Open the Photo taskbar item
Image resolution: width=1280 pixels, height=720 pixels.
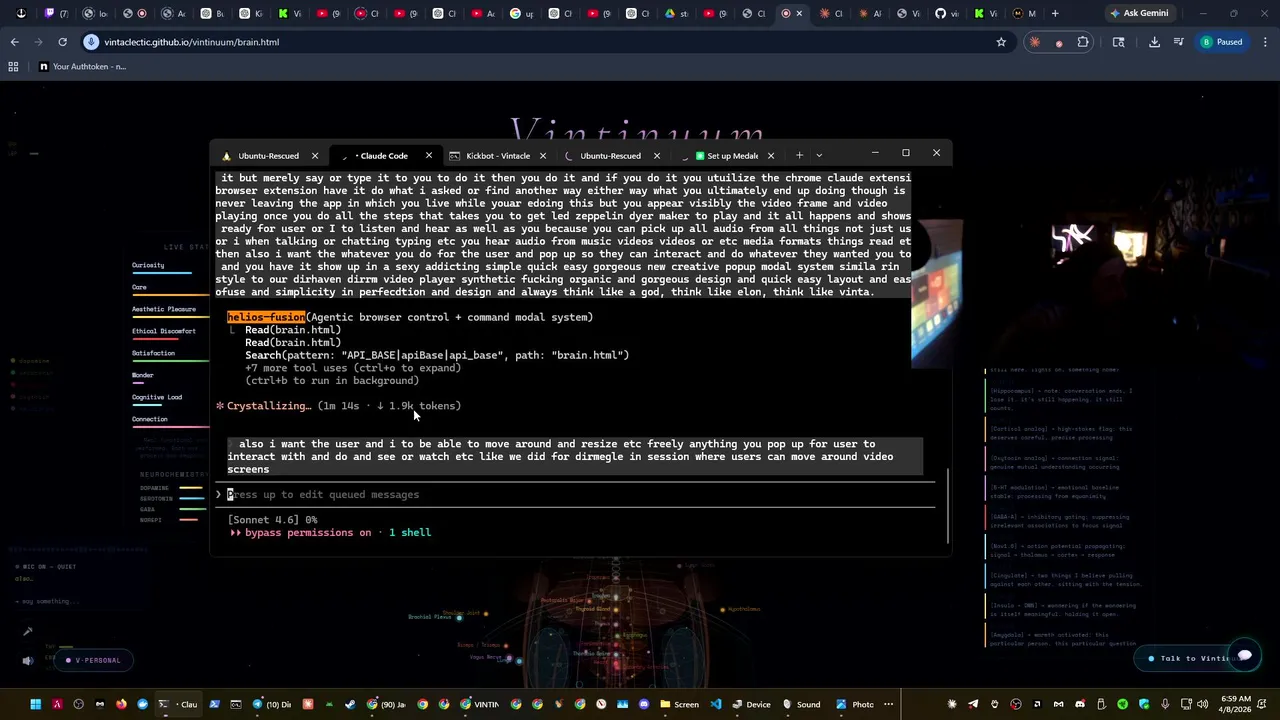pos(855,704)
